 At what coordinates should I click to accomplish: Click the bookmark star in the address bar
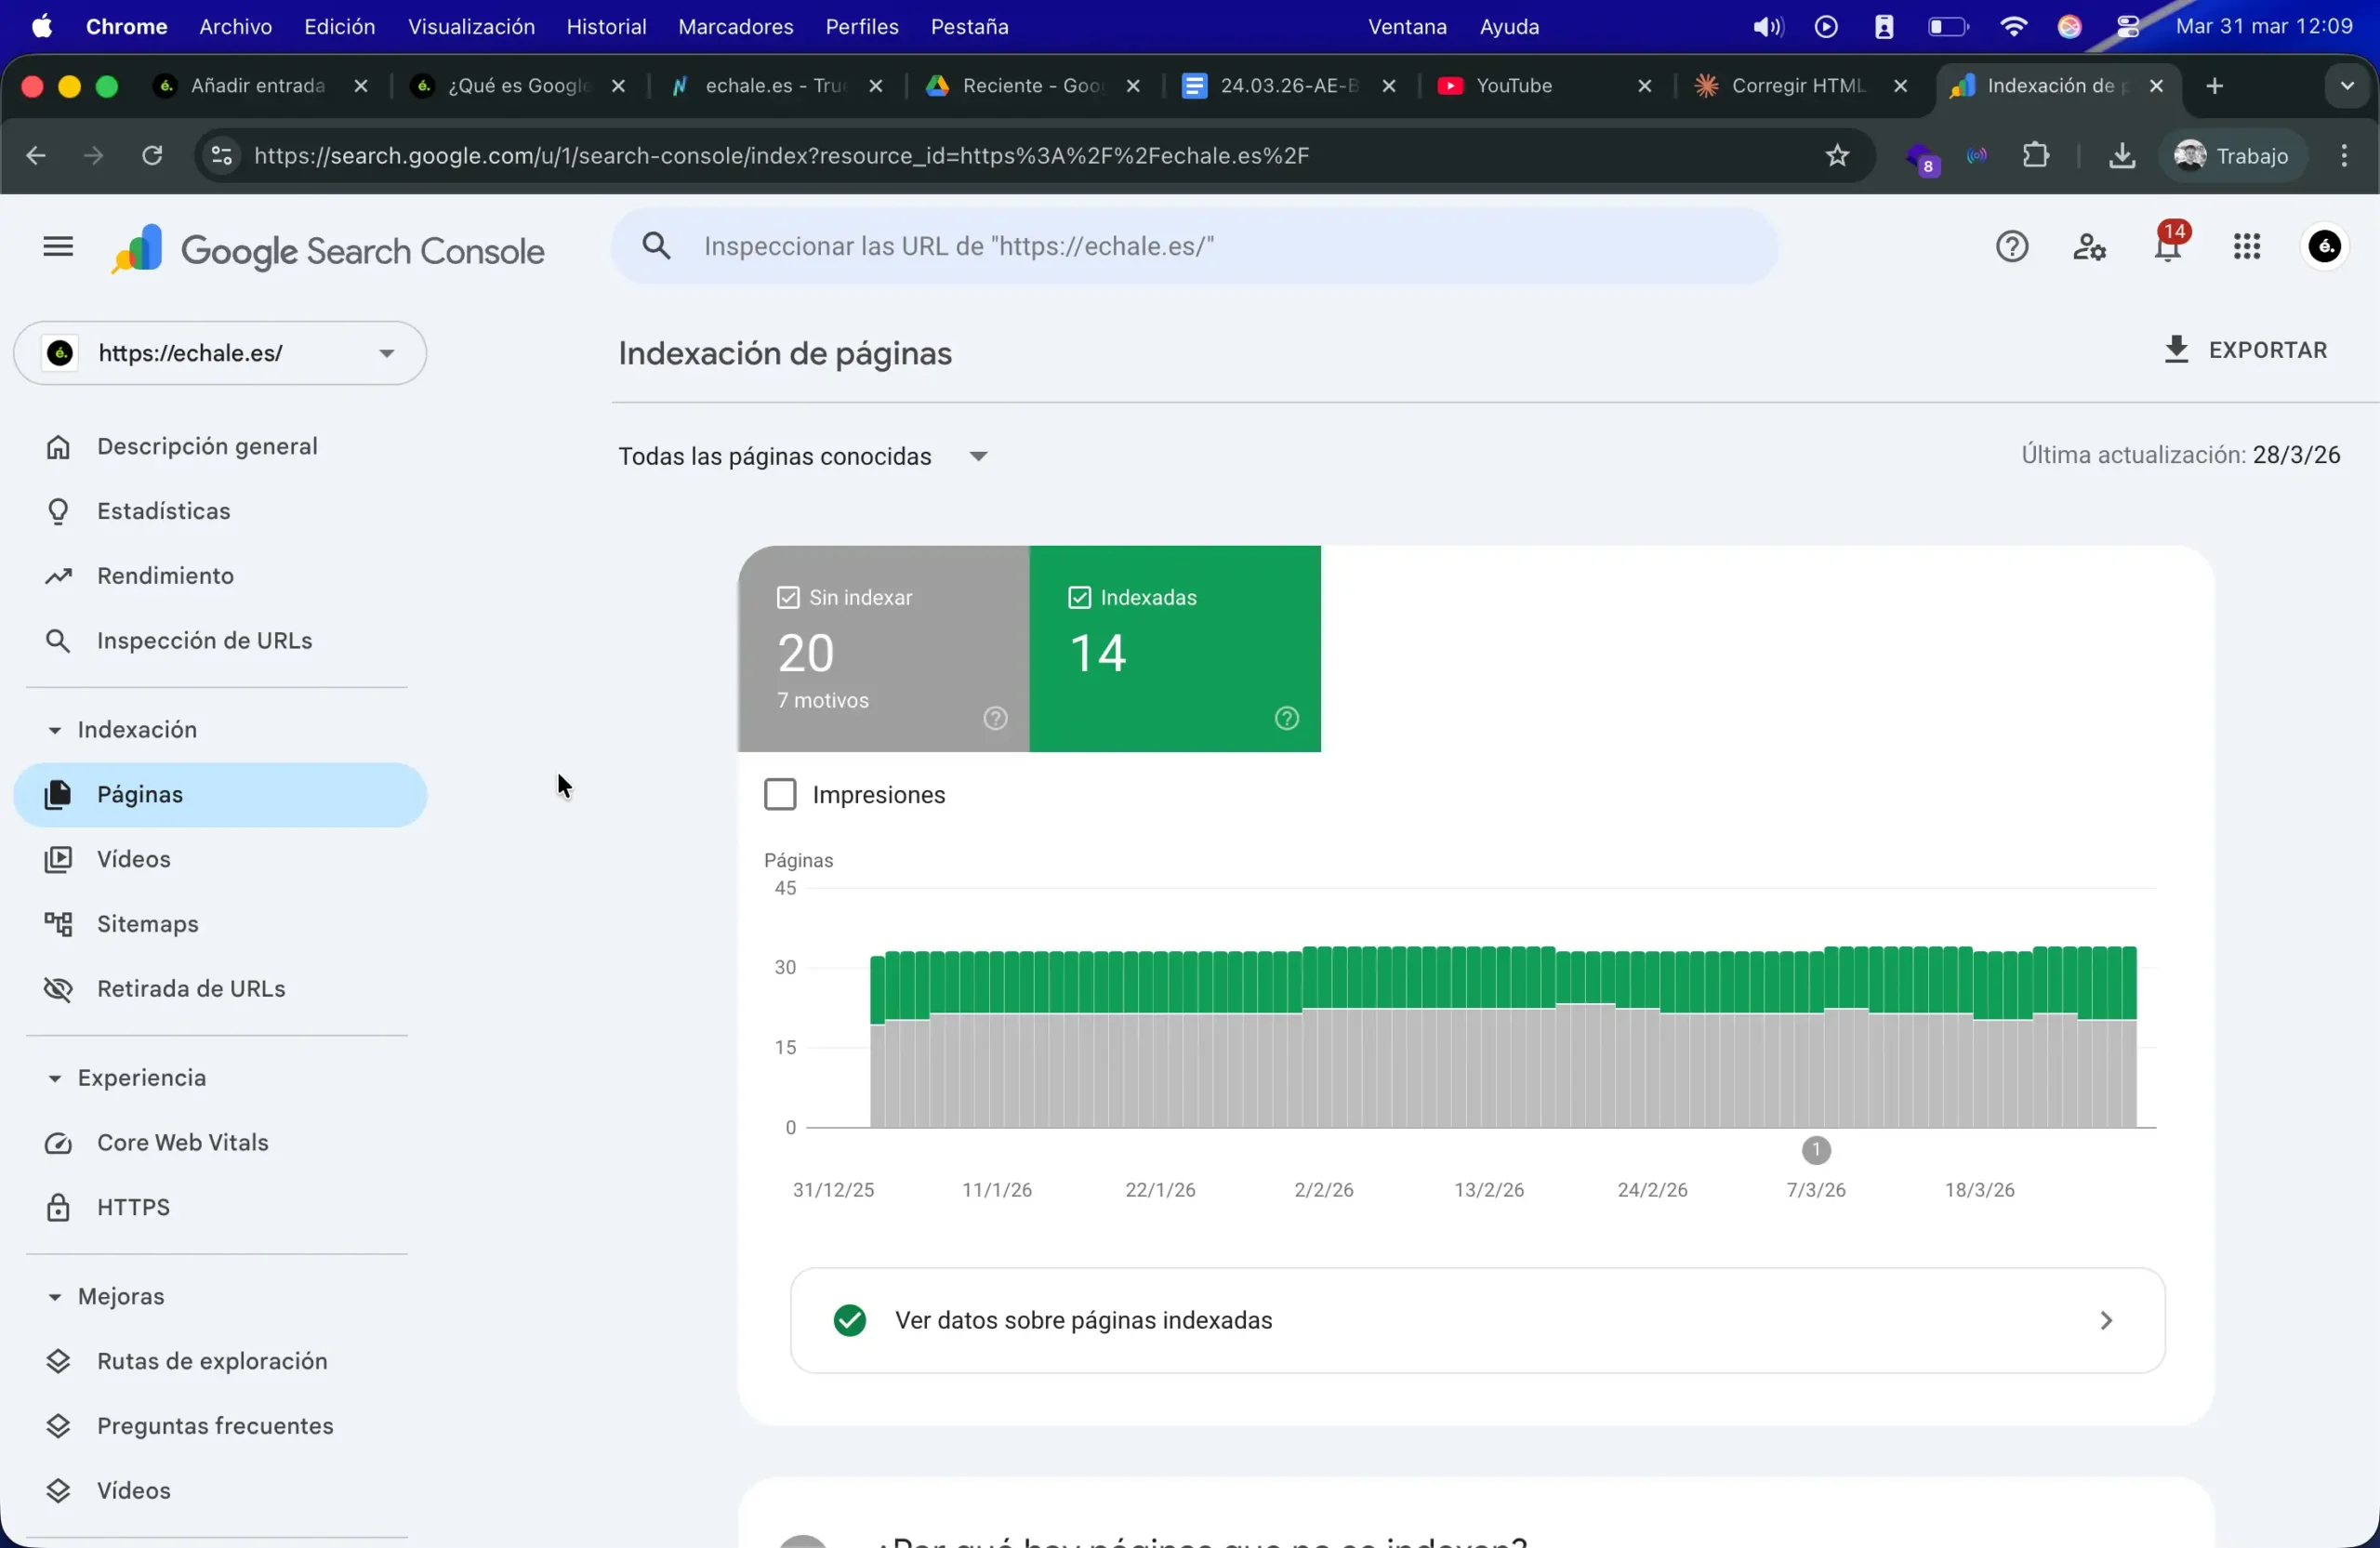click(x=1837, y=155)
